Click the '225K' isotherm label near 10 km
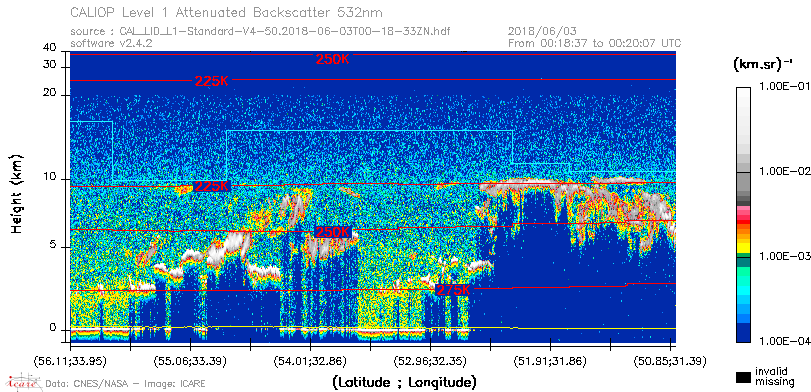 [212, 186]
